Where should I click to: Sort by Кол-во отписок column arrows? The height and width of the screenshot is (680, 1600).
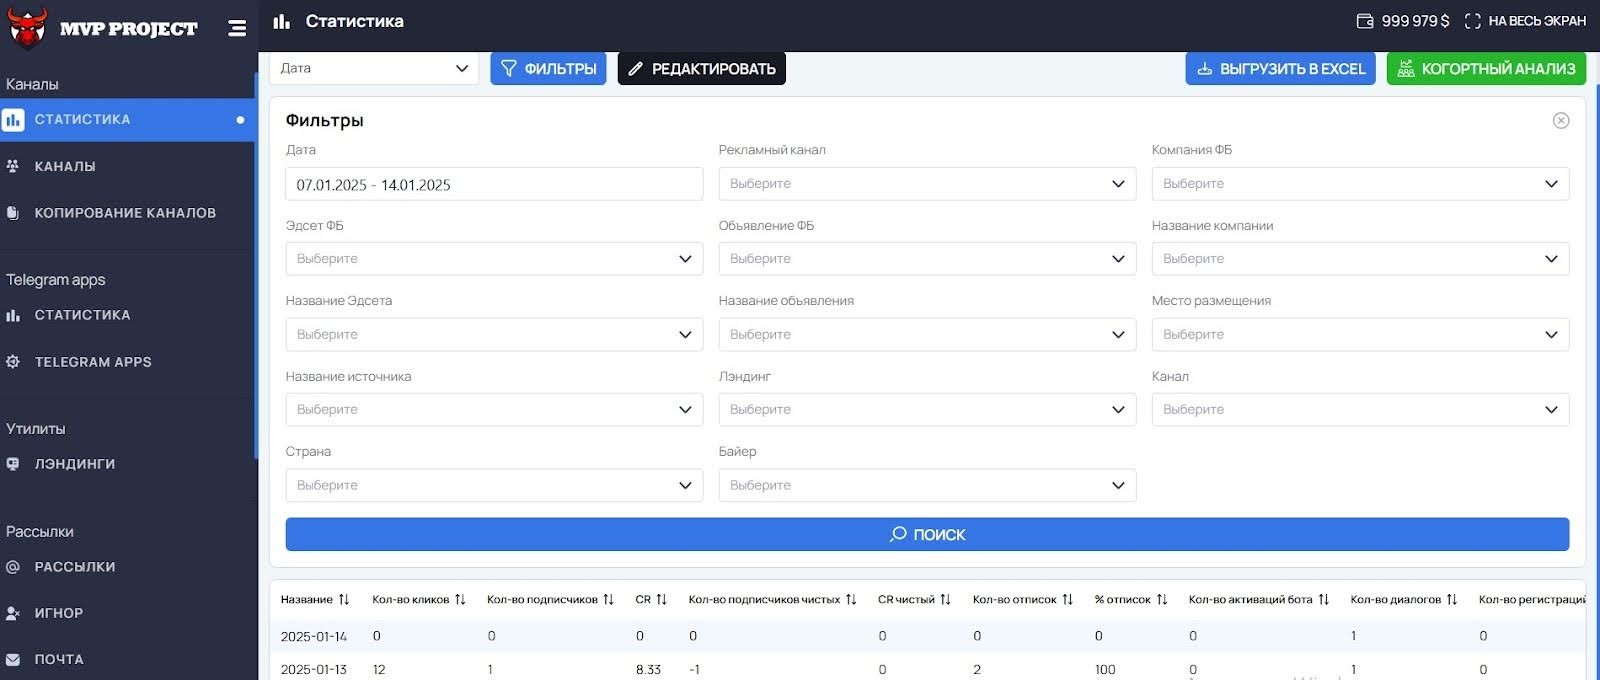(x=1067, y=600)
